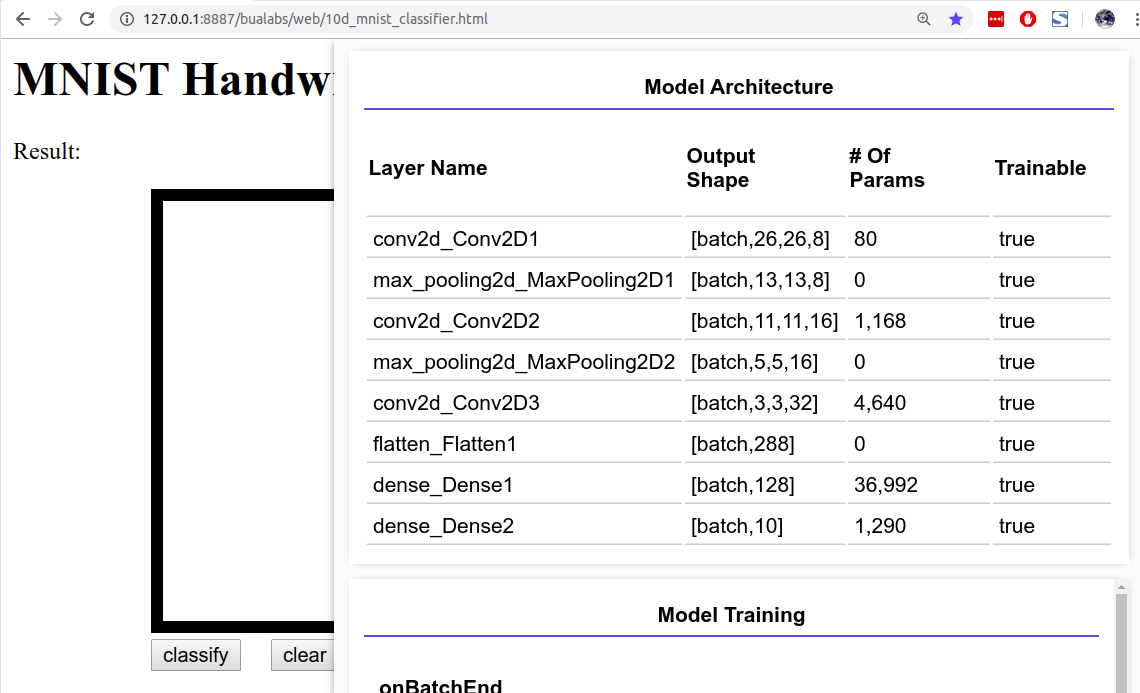Viewport: 1140px width, 693px height.
Task: Navigate back with the back arrow
Action: tap(22, 18)
